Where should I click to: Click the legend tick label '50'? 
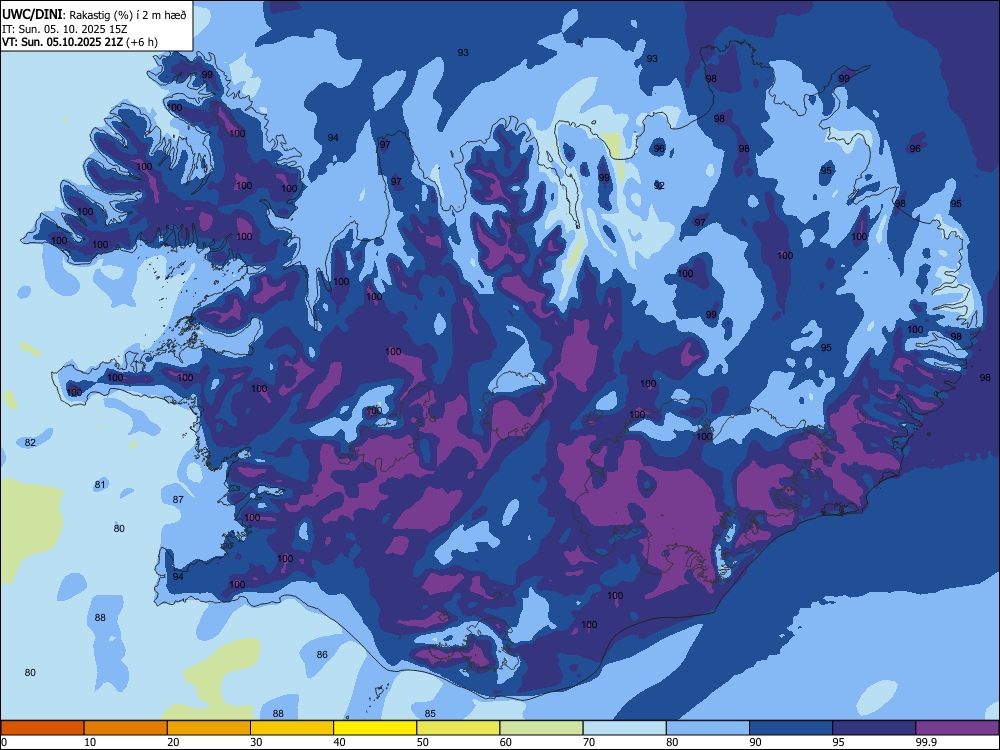click(423, 742)
